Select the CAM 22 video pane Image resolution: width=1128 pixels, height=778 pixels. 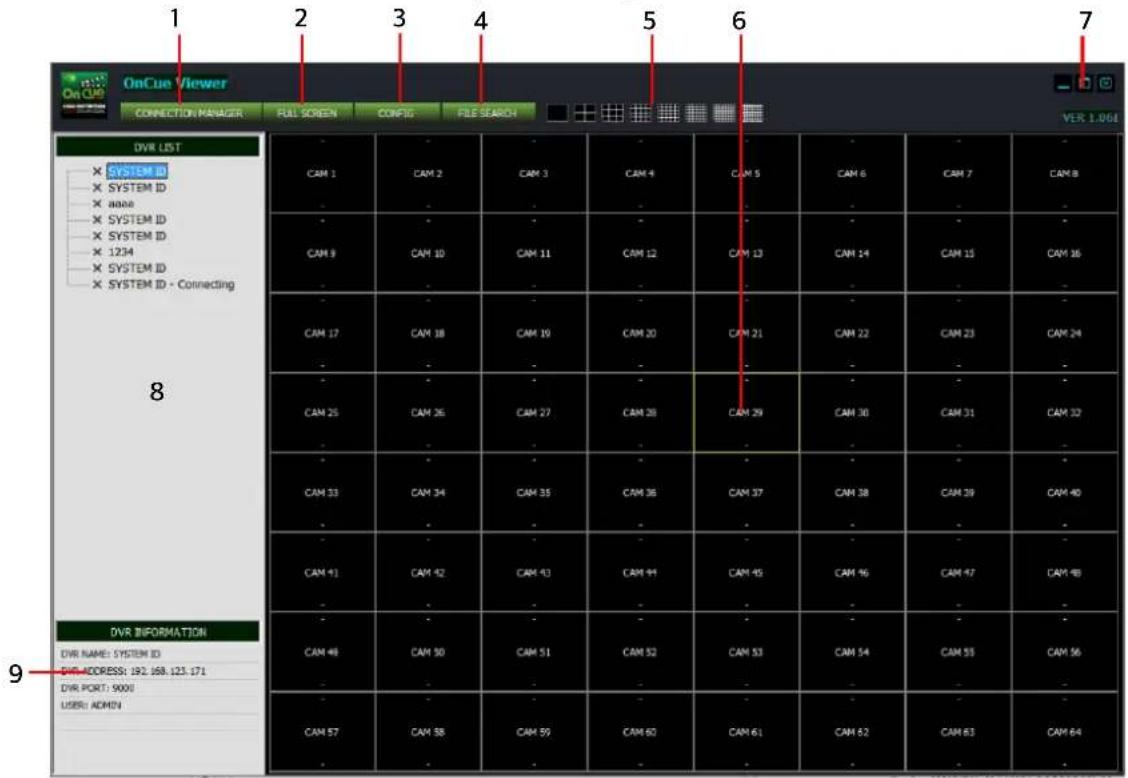coord(852,333)
